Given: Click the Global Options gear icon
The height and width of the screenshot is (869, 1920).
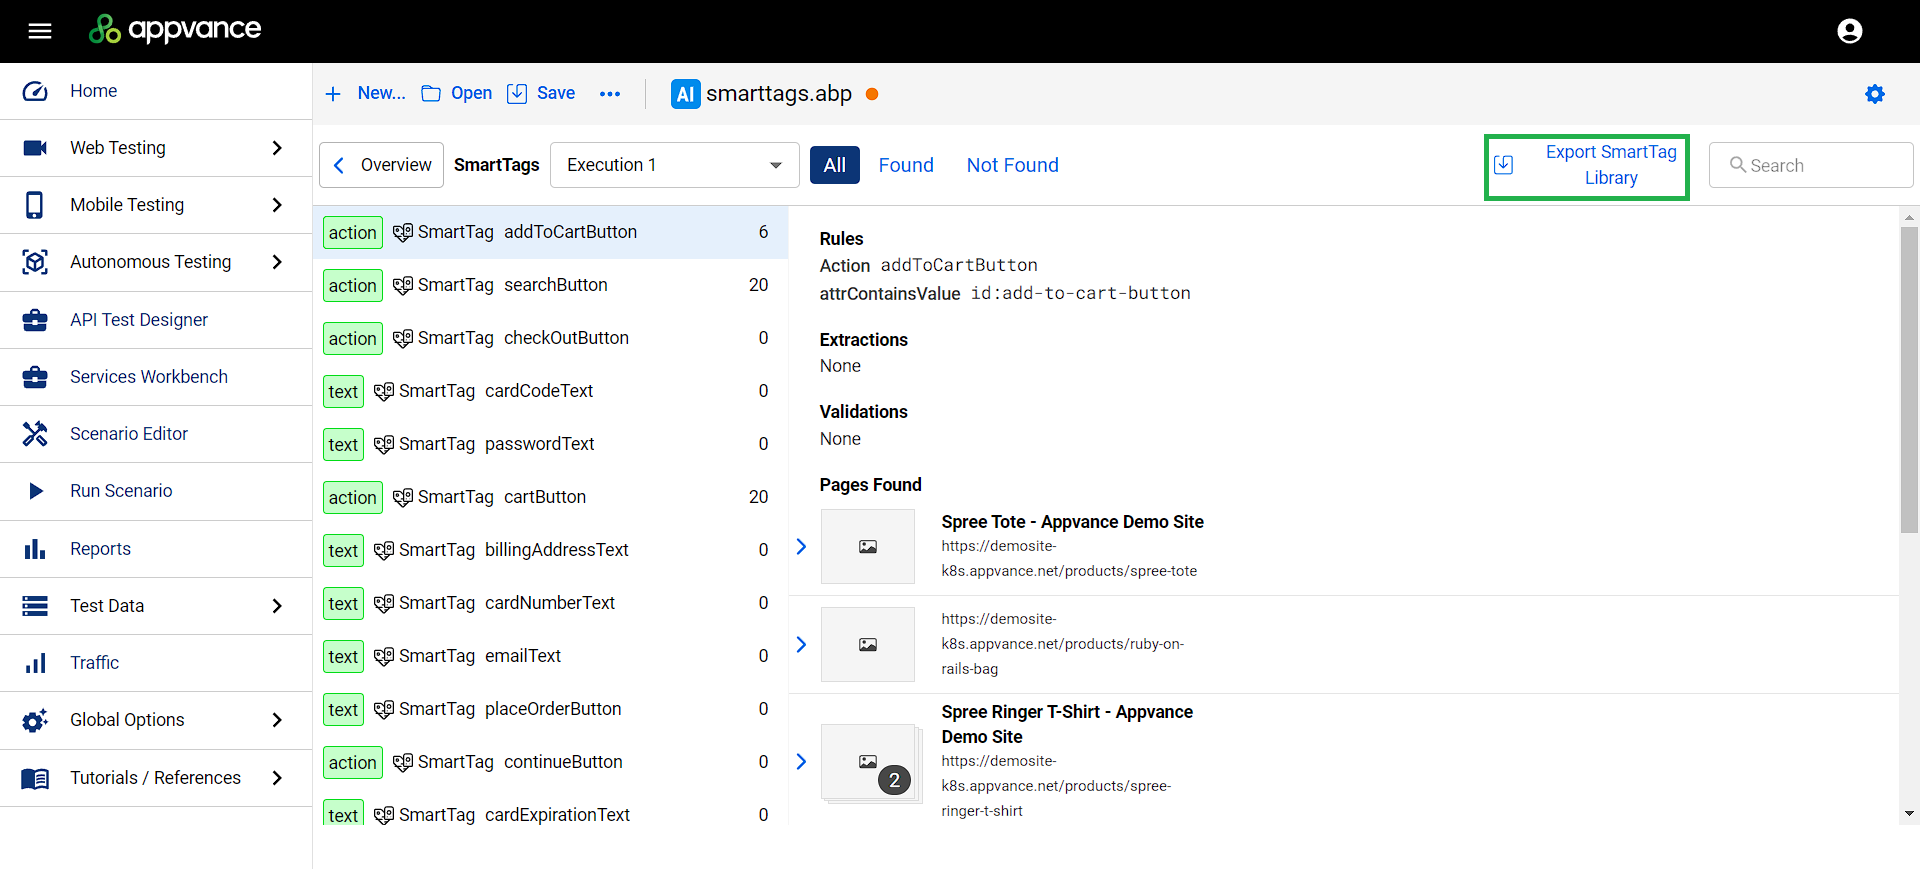Looking at the screenshot, I should (x=35, y=720).
